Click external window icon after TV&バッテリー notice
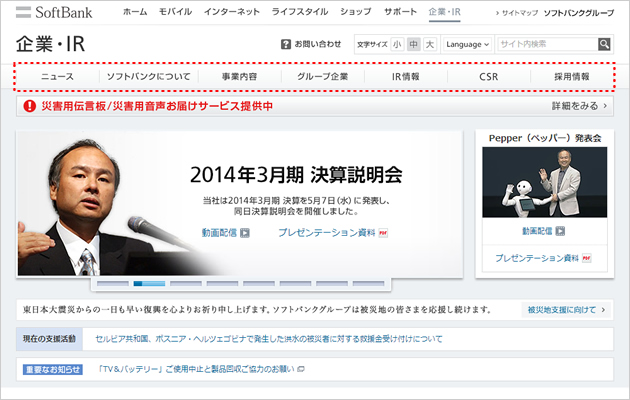This screenshot has width=630, height=400. point(301,369)
